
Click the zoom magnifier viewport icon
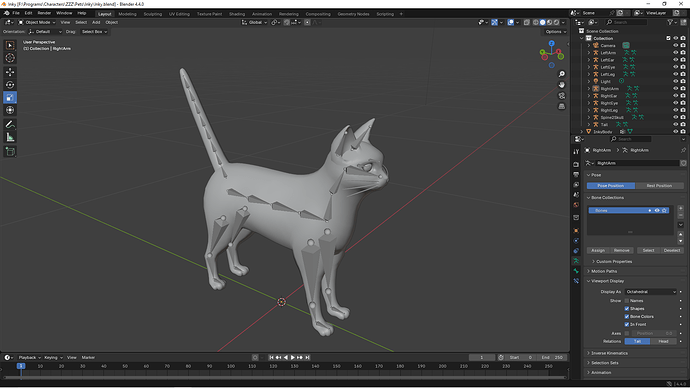click(x=562, y=74)
